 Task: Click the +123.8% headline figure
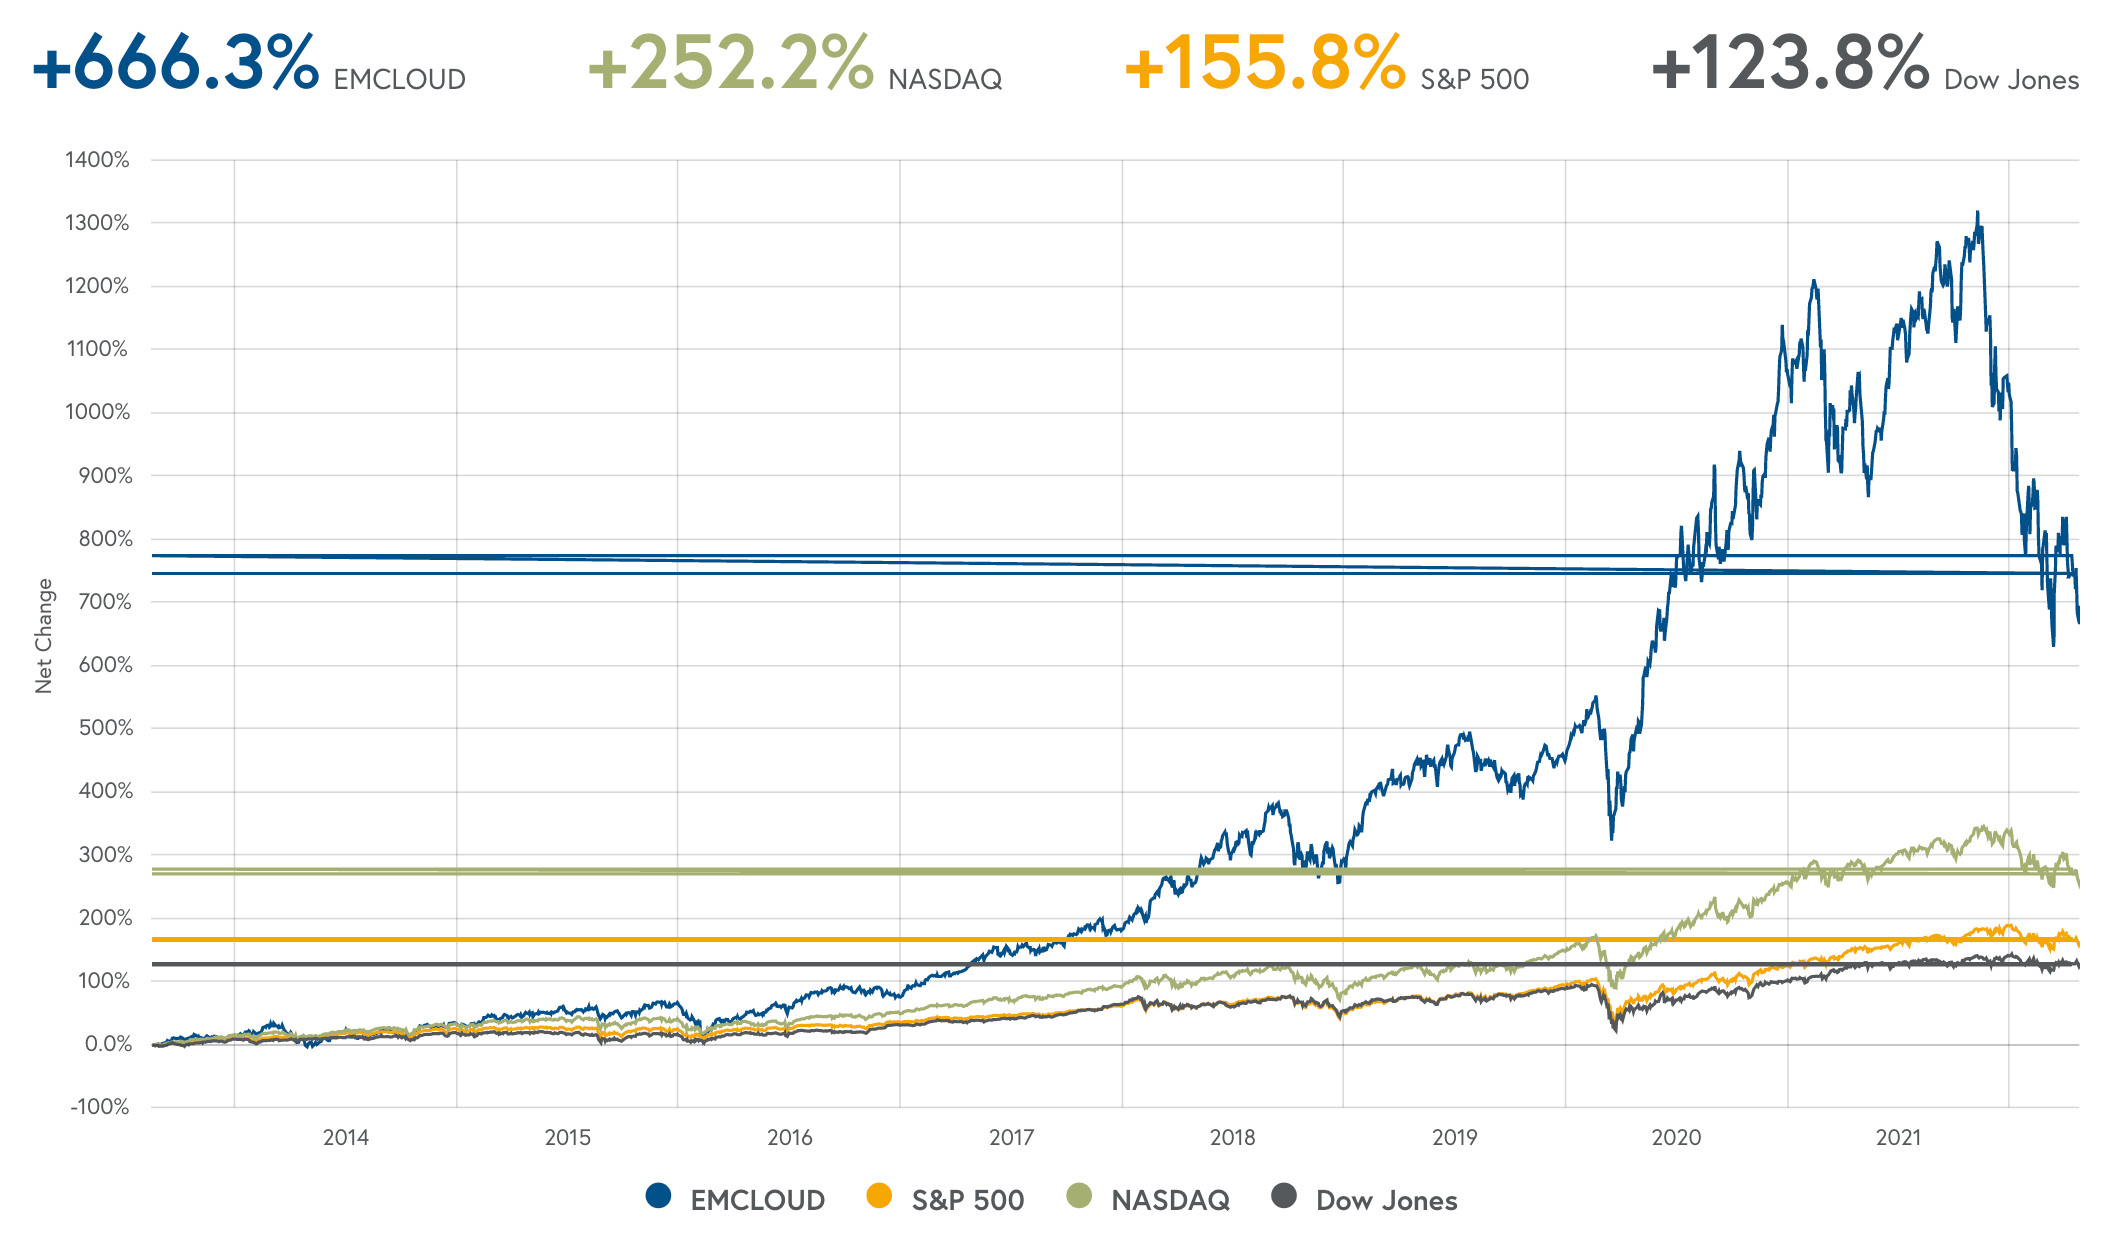pos(1790,62)
